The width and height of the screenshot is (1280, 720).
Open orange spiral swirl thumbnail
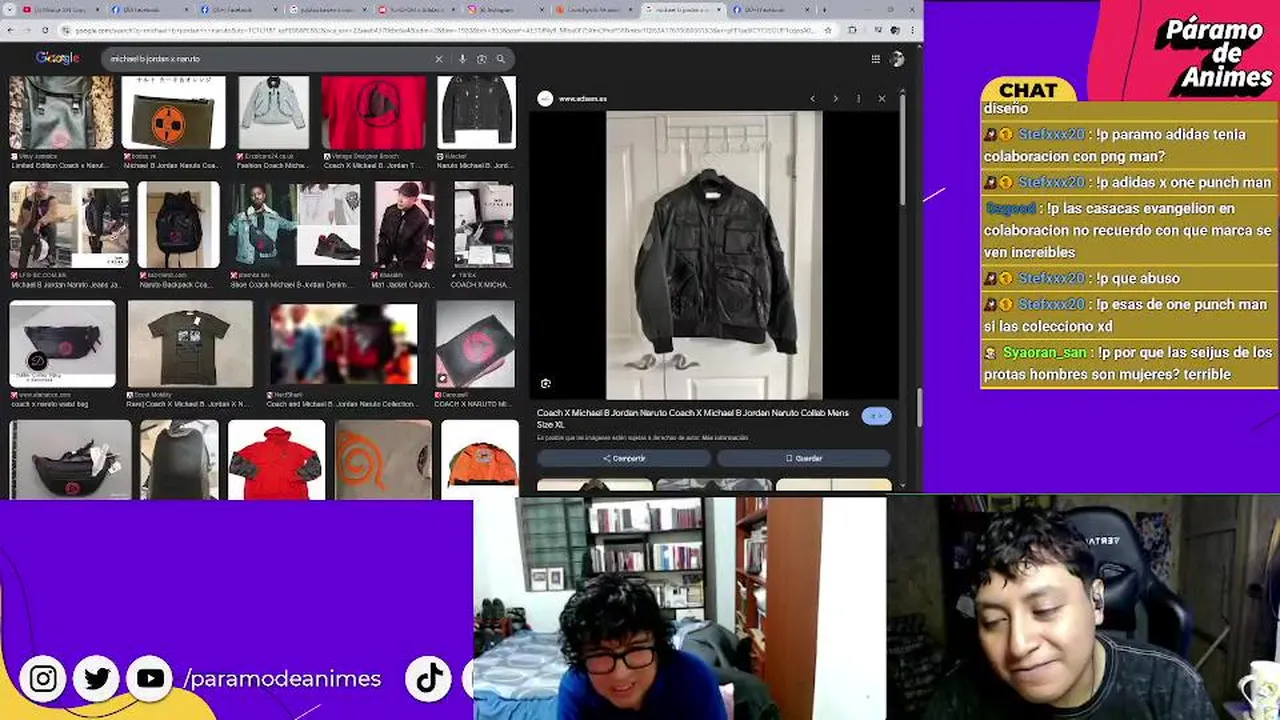click(x=383, y=459)
